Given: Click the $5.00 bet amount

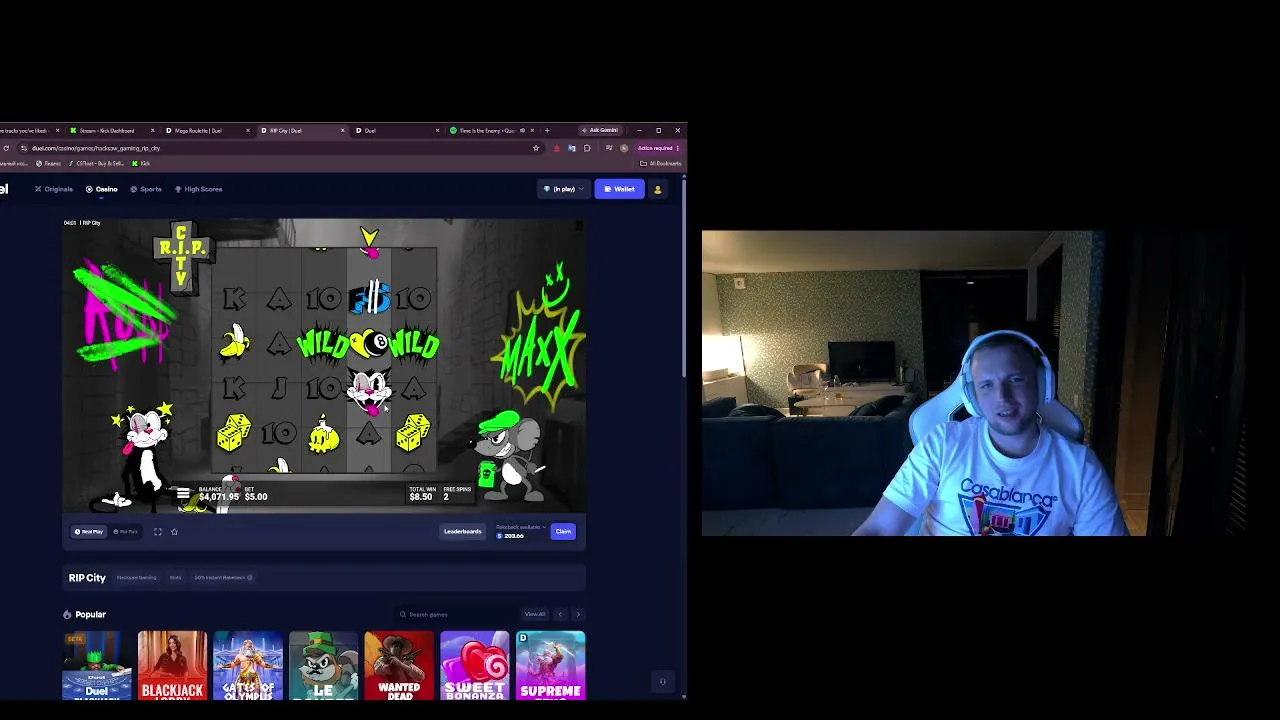Looking at the screenshot, I should click(x=256, y=497).
